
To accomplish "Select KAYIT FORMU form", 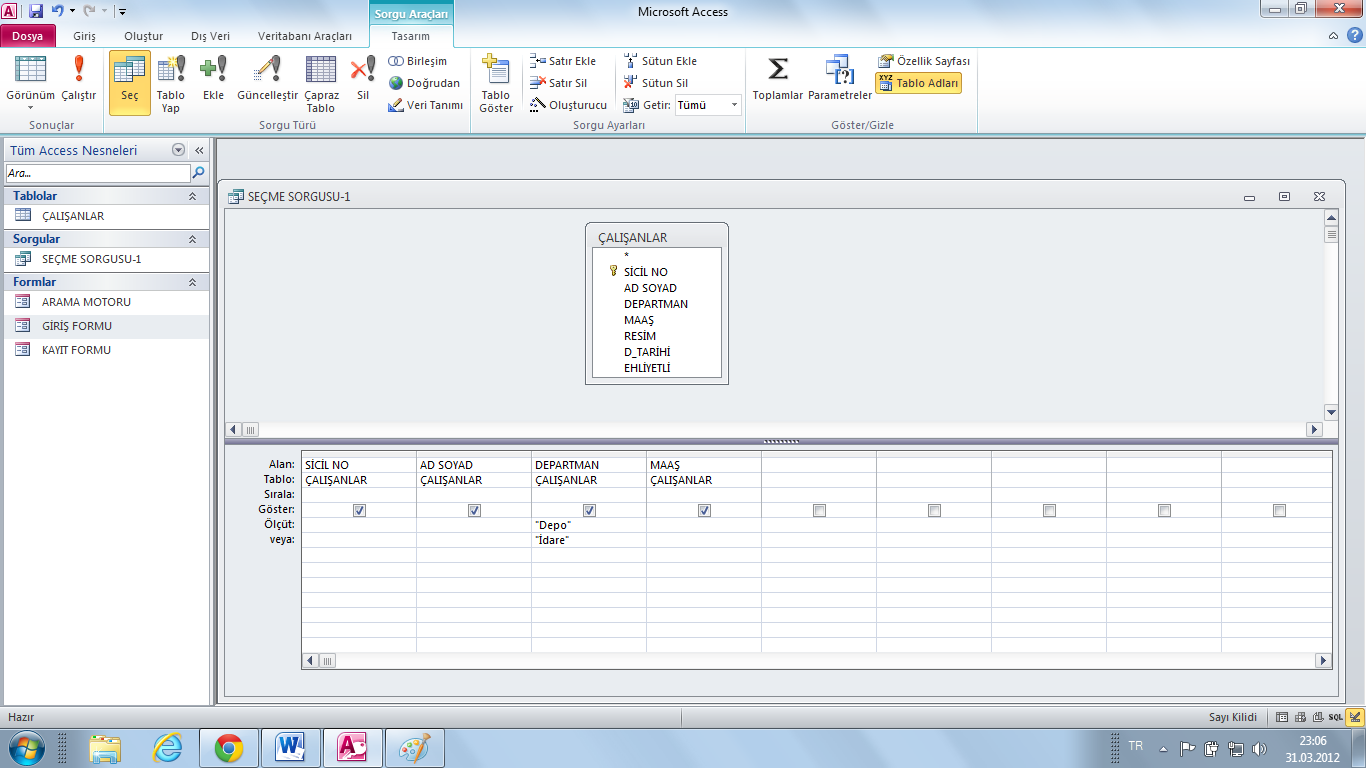I will [107, 350].
